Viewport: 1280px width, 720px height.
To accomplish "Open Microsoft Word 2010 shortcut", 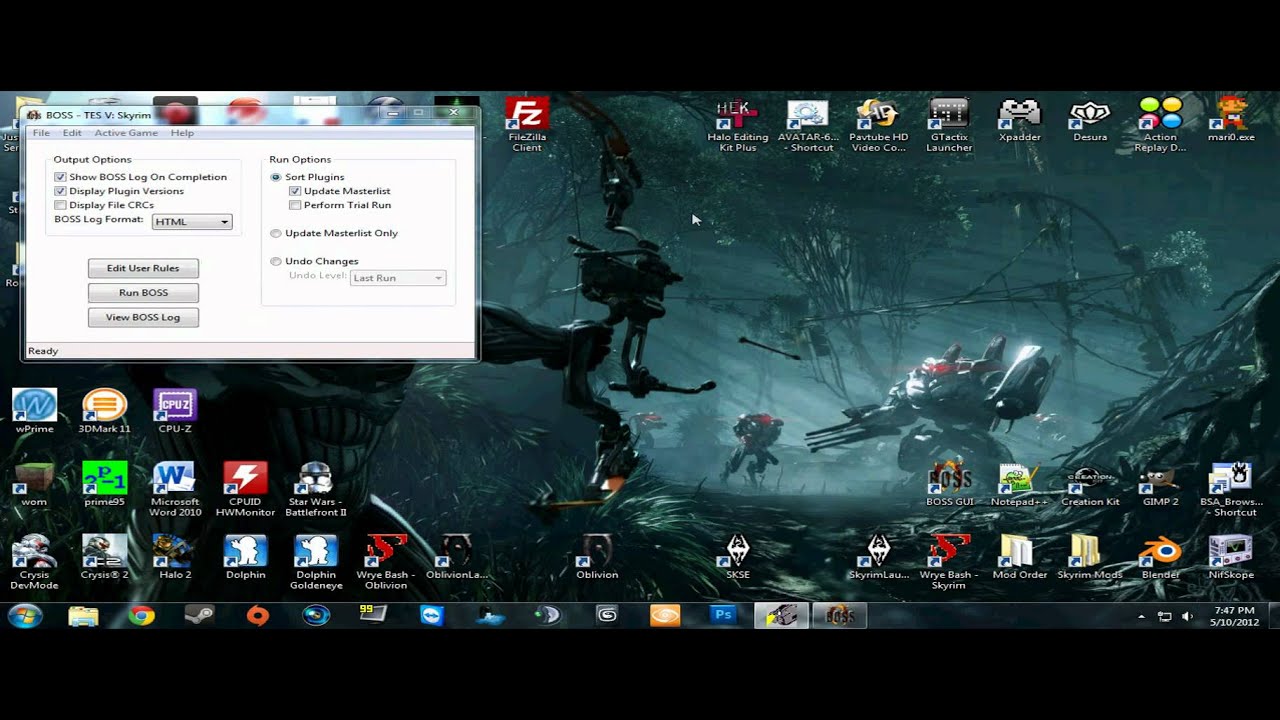I will tap(175, 489).
